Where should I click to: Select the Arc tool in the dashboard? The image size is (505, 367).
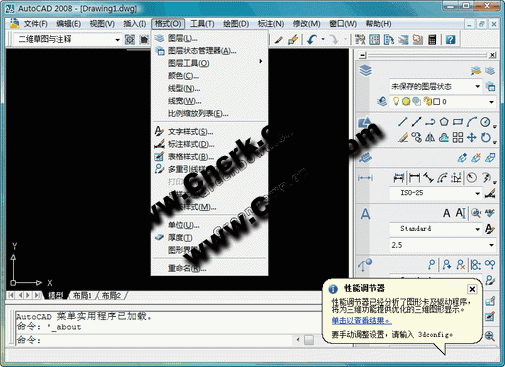pos(471,122)
